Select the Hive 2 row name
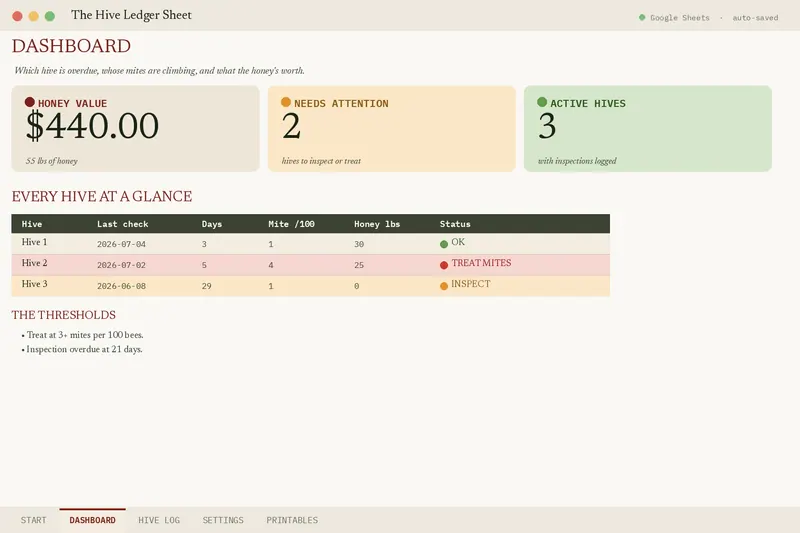800x533 pixels. pos(34,263)
